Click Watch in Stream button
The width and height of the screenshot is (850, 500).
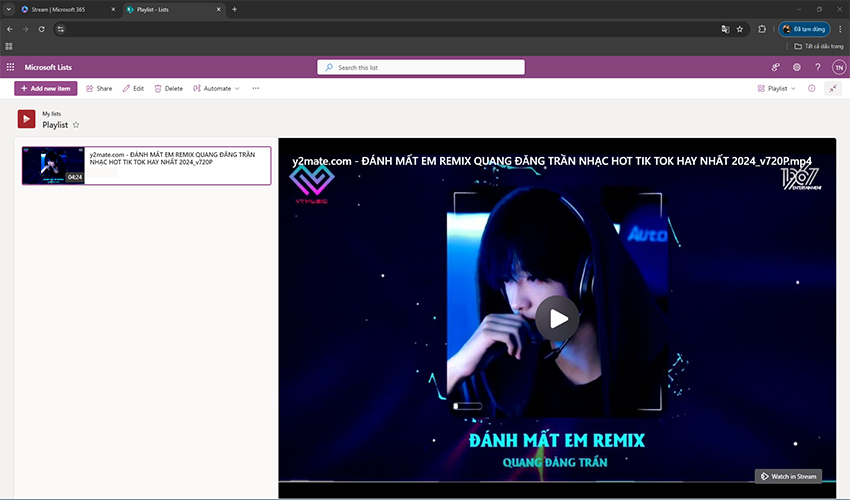tap(789, 476)
